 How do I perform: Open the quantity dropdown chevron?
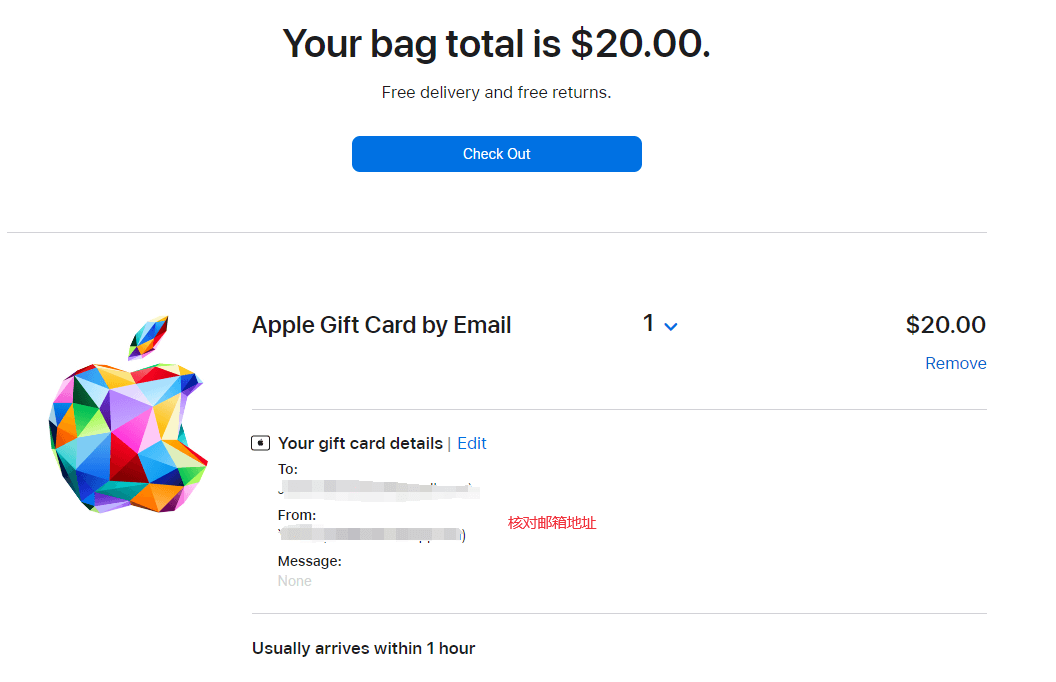(671, 327)
